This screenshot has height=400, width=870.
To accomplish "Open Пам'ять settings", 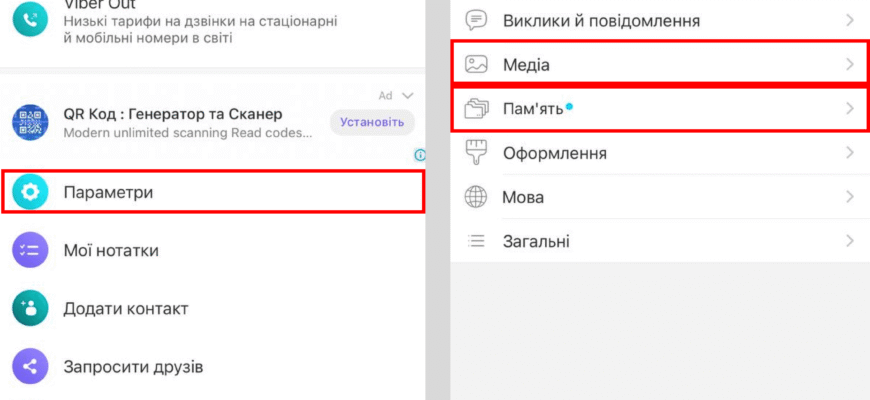I will (660, 109).
